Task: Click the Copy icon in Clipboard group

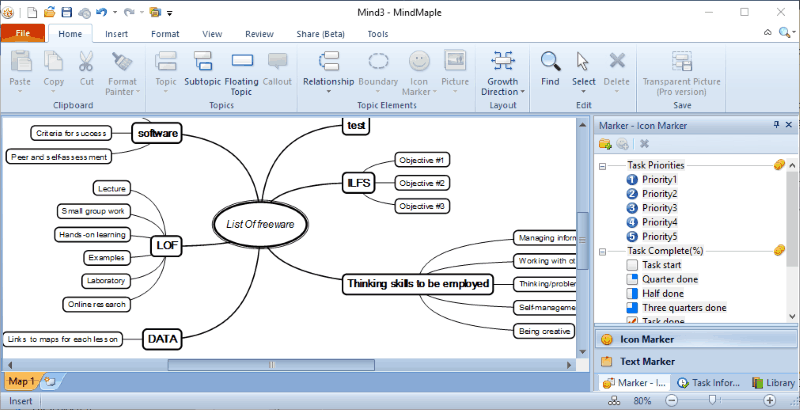Action: [x=54, y=61]
